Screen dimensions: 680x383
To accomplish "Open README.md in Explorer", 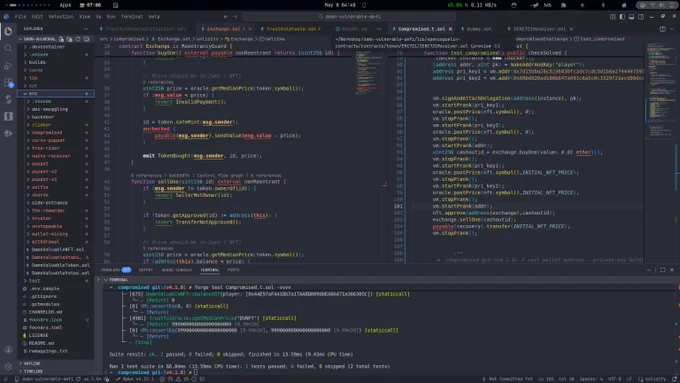I will (56, 344).
